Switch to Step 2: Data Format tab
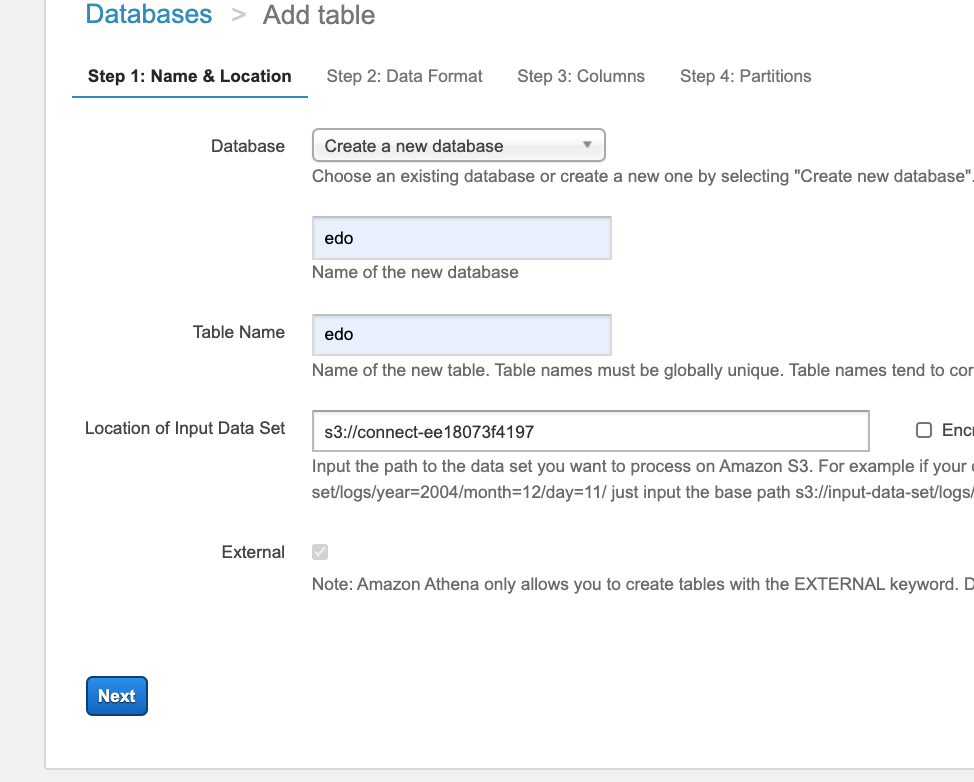974x782 pixels. pos(405,76)
